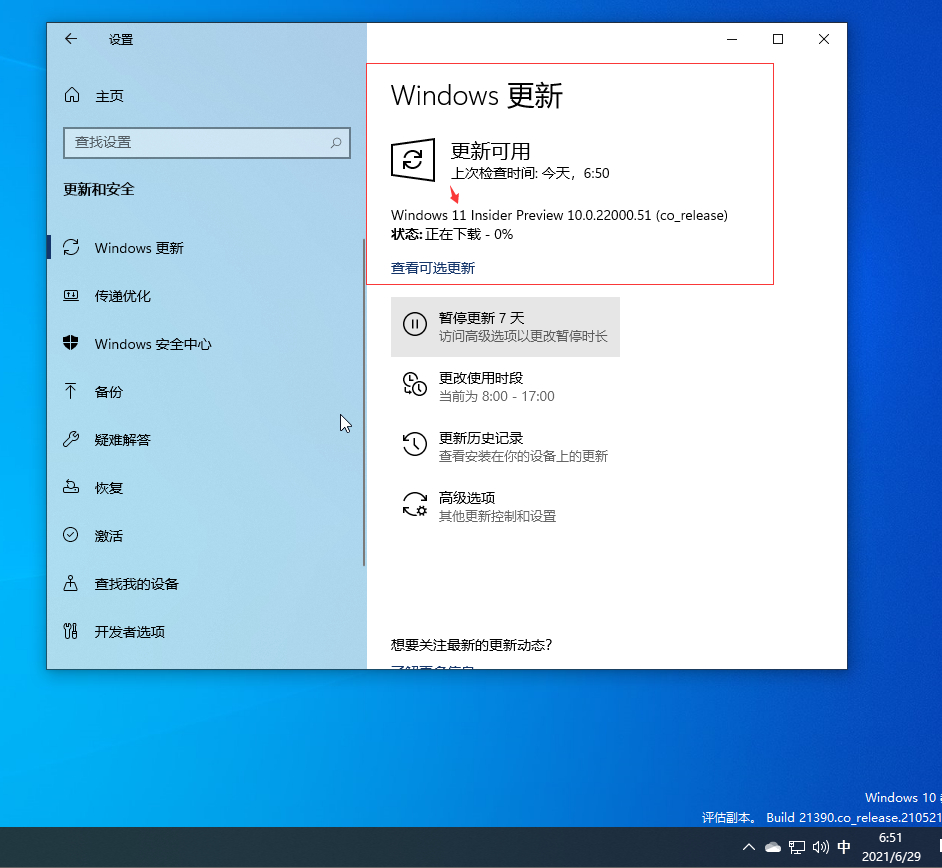Click the 激活 checkmark circle icon

pyautogui.click(x=71, y=535)
